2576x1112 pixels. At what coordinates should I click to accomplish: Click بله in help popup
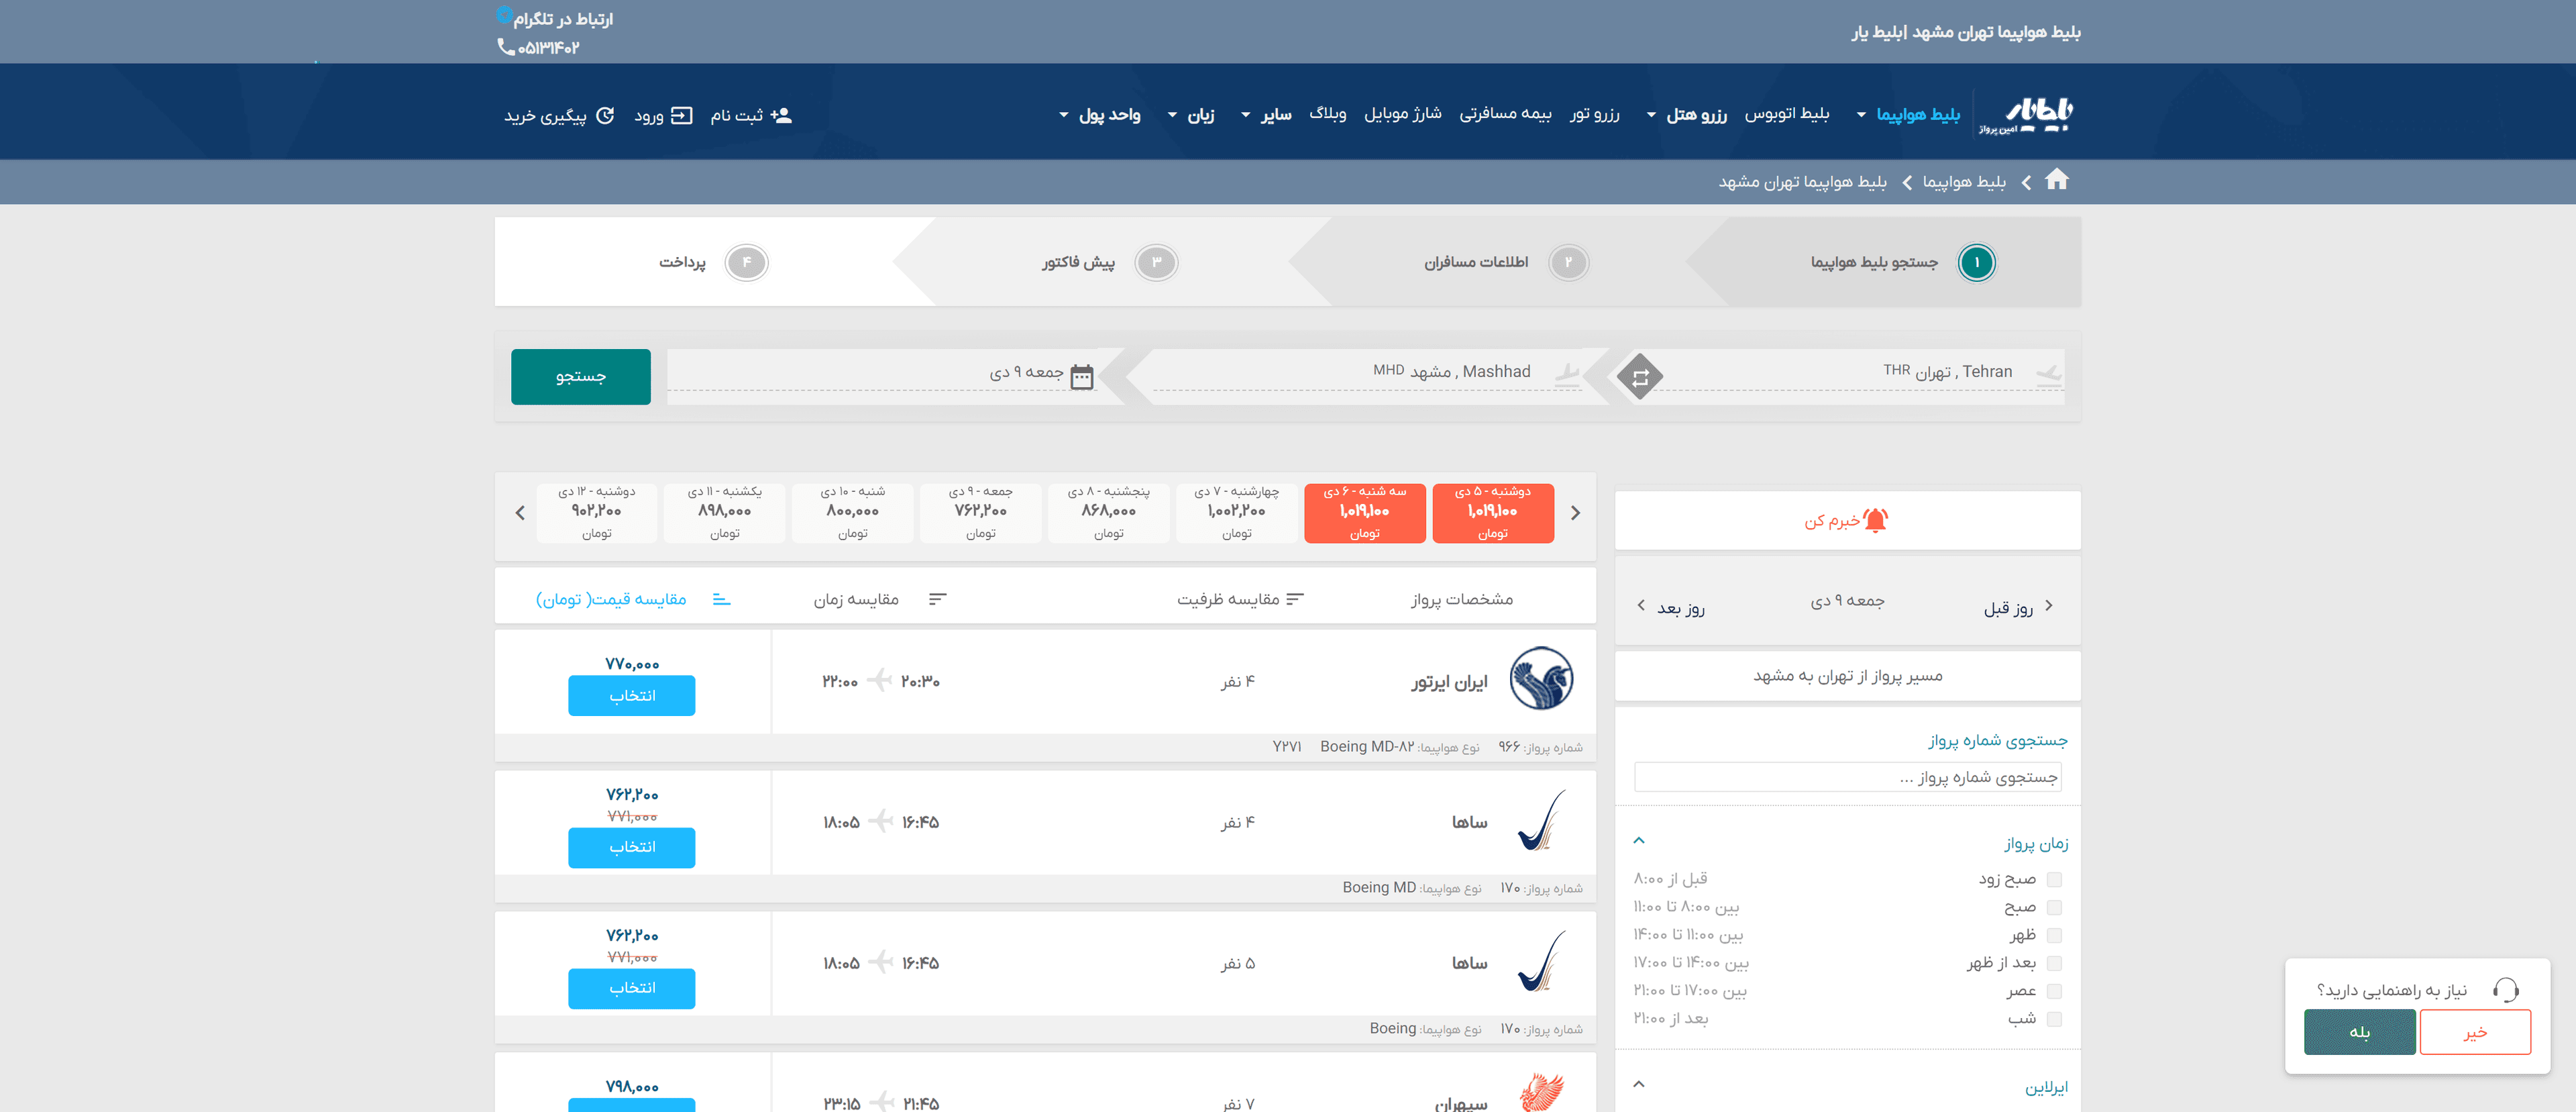[x=2359, y=1031]
